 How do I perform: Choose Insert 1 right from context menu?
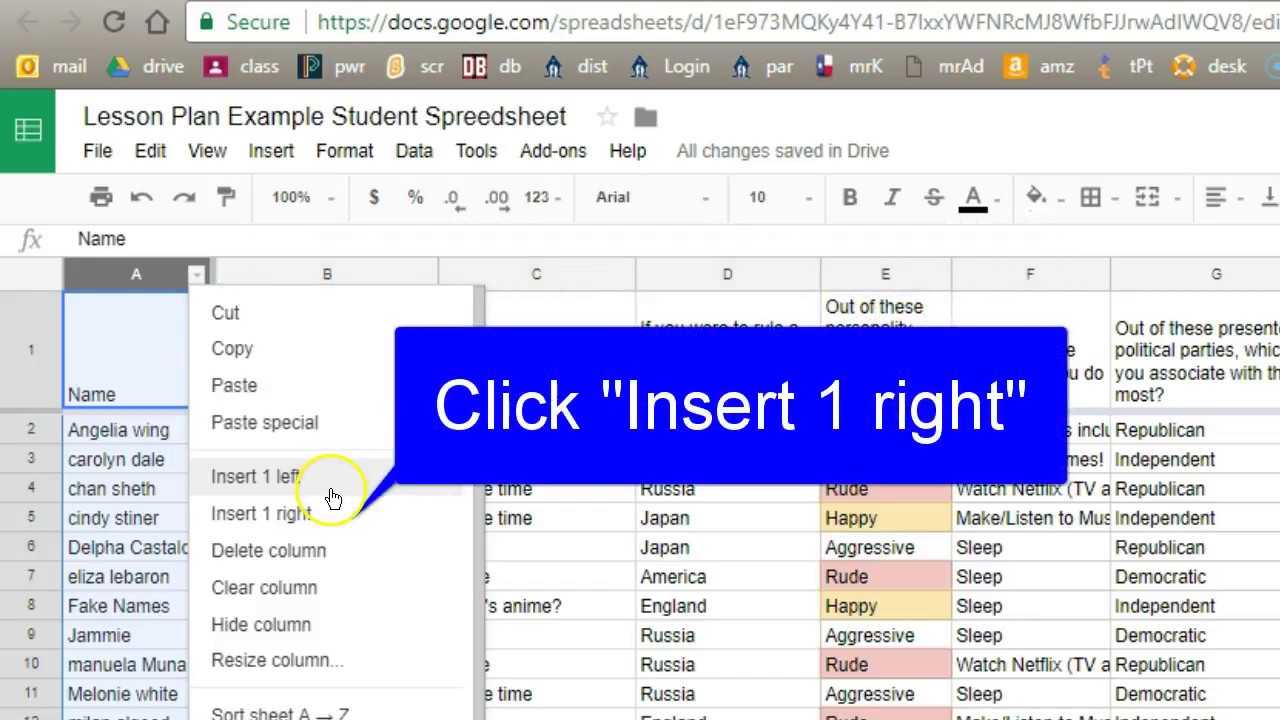[x=261, y=514]
